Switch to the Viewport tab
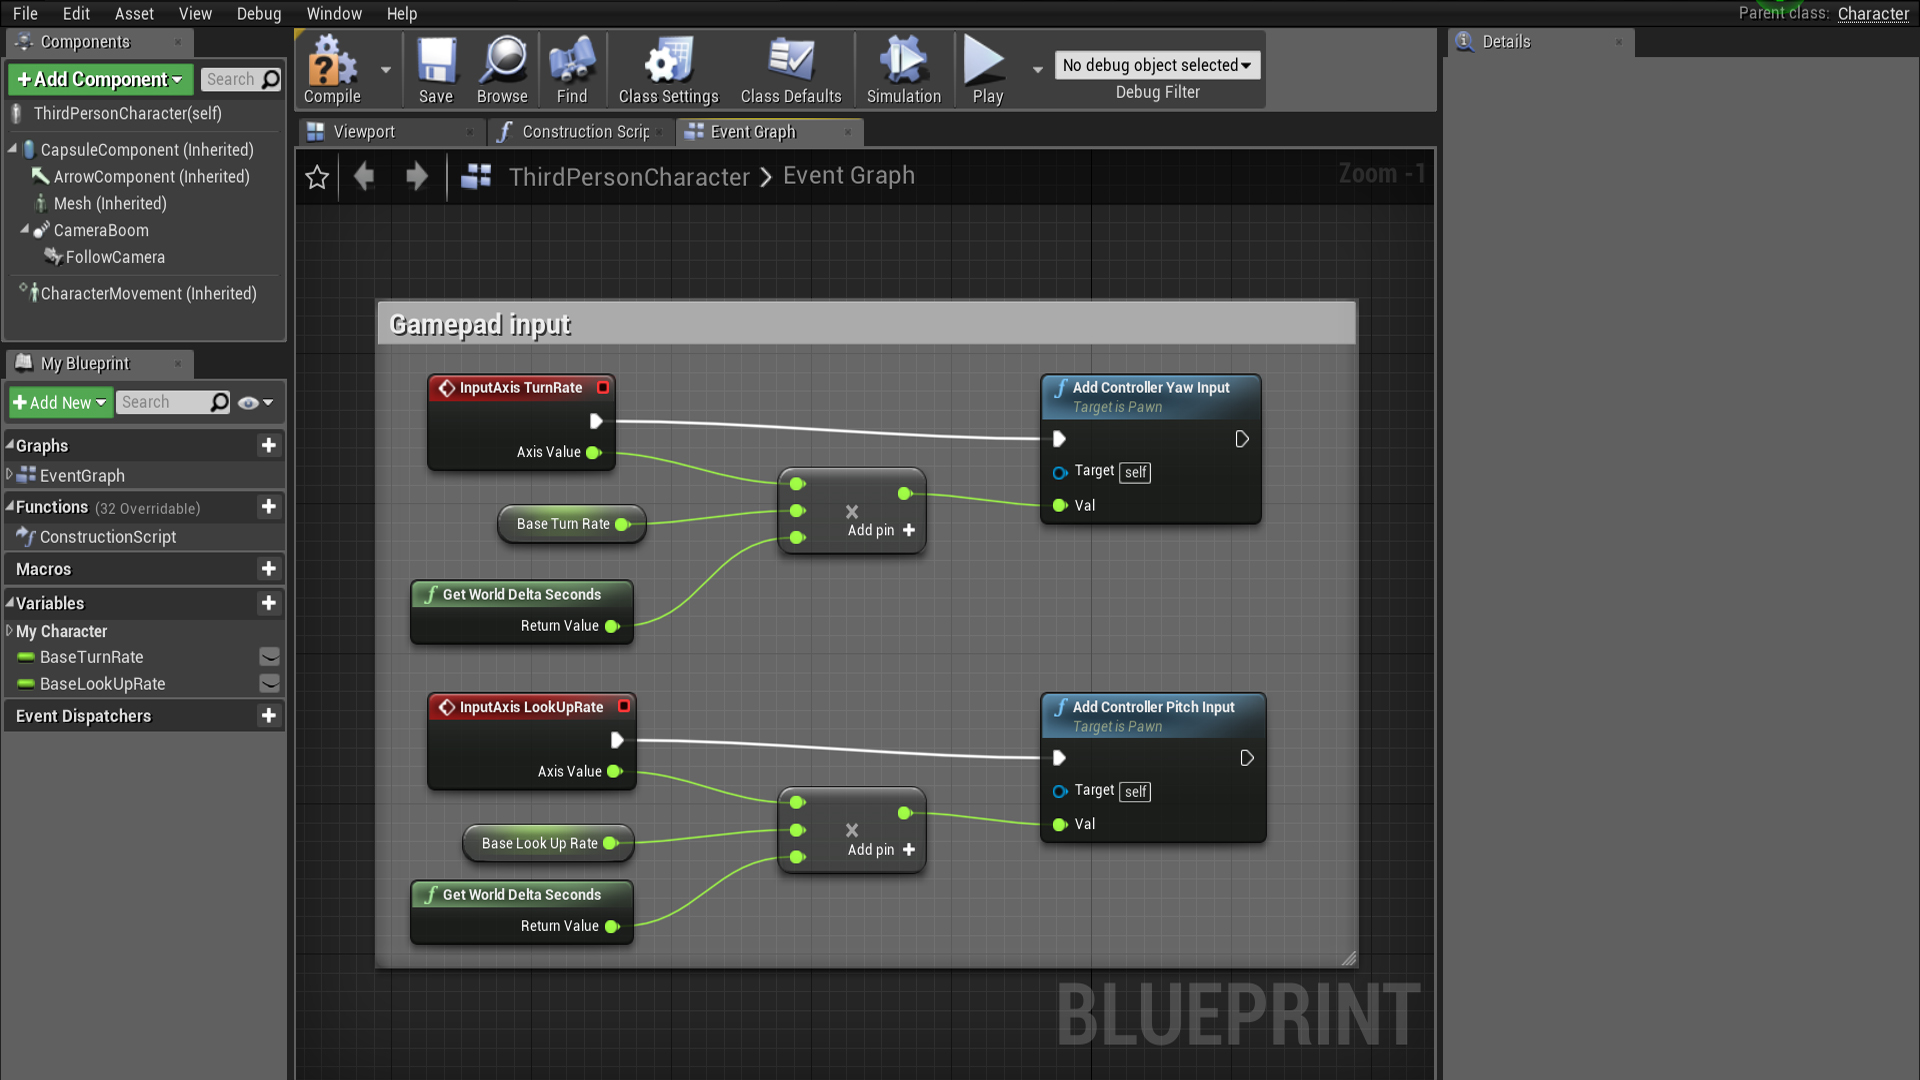 [x=363, y=131]
